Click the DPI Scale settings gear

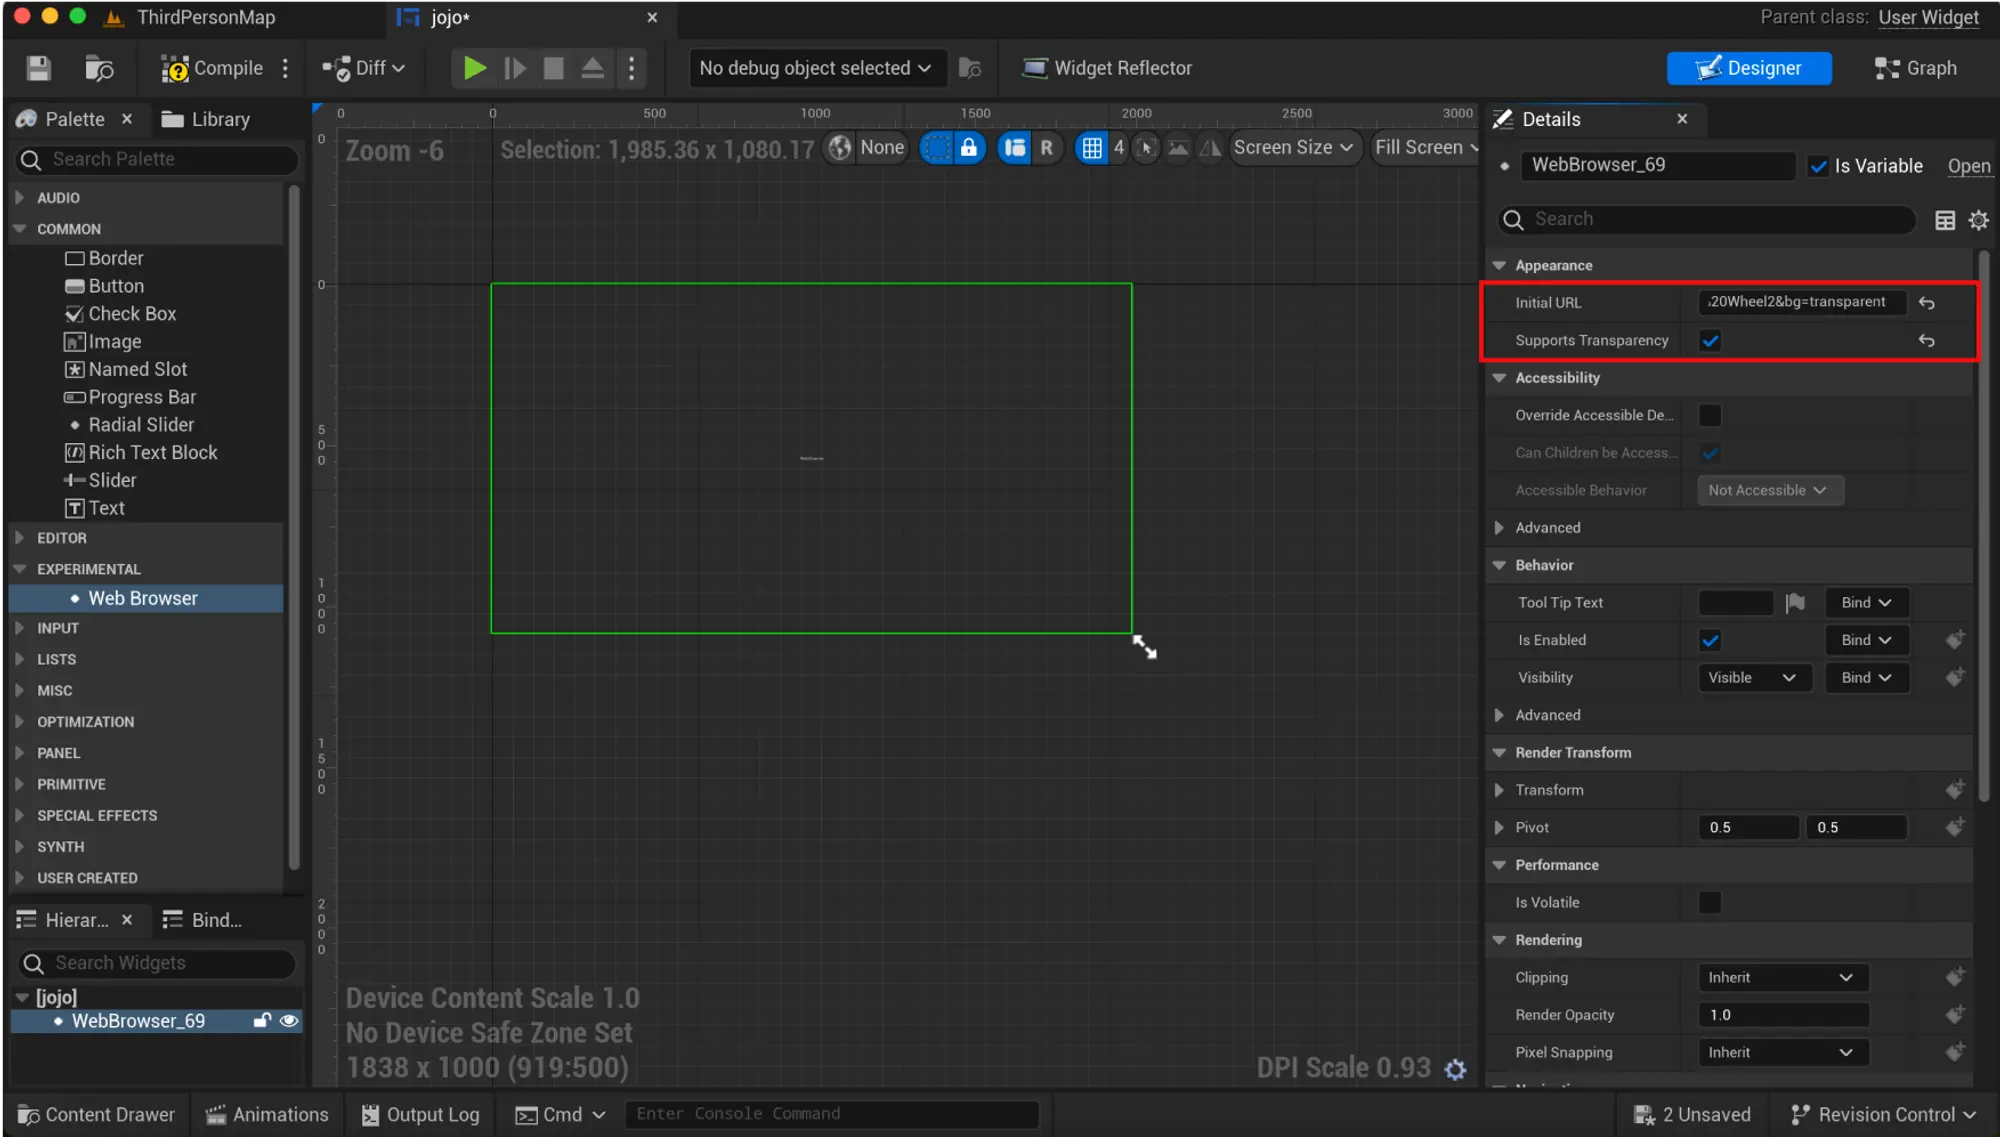coord(1455,1069)
